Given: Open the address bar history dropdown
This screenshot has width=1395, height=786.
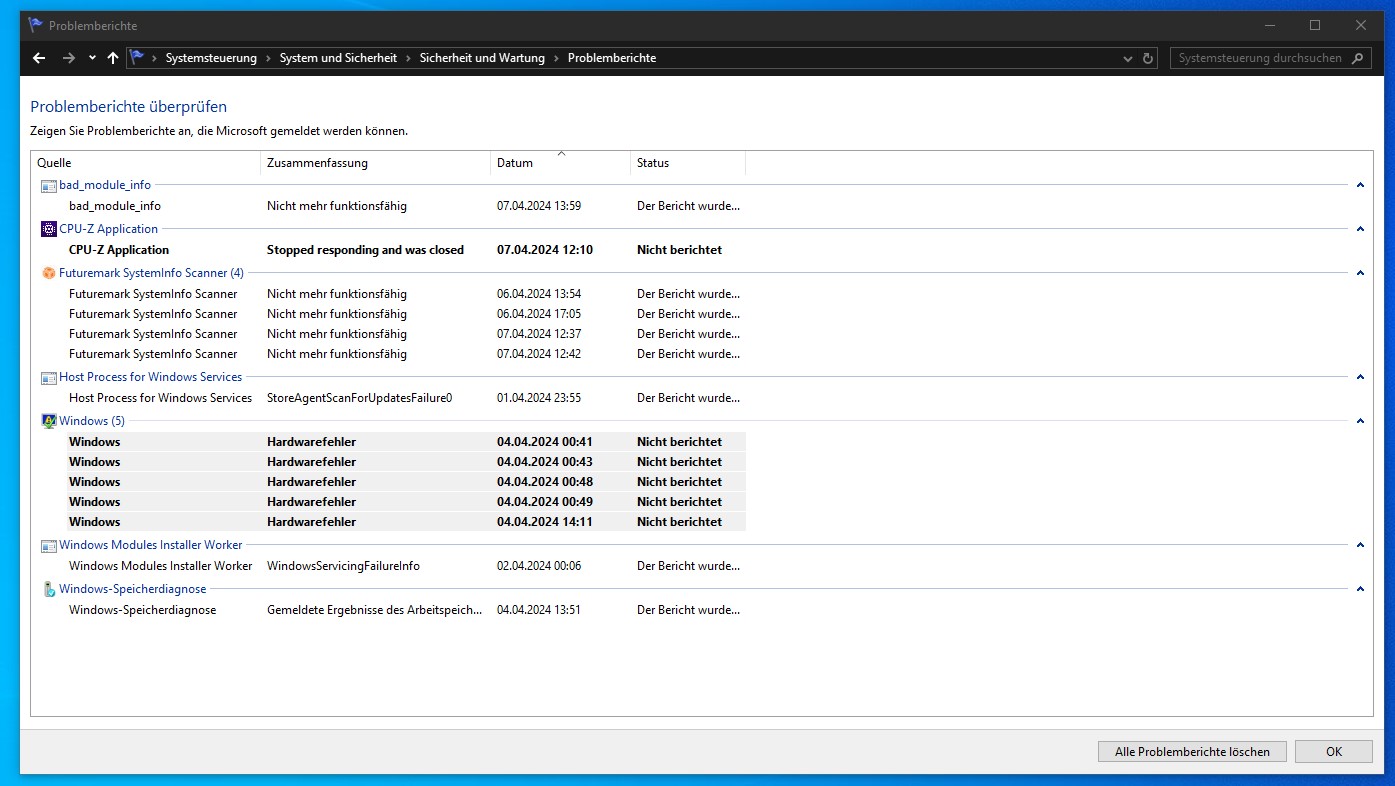Looking at the screenshot, I should 1128,58.
